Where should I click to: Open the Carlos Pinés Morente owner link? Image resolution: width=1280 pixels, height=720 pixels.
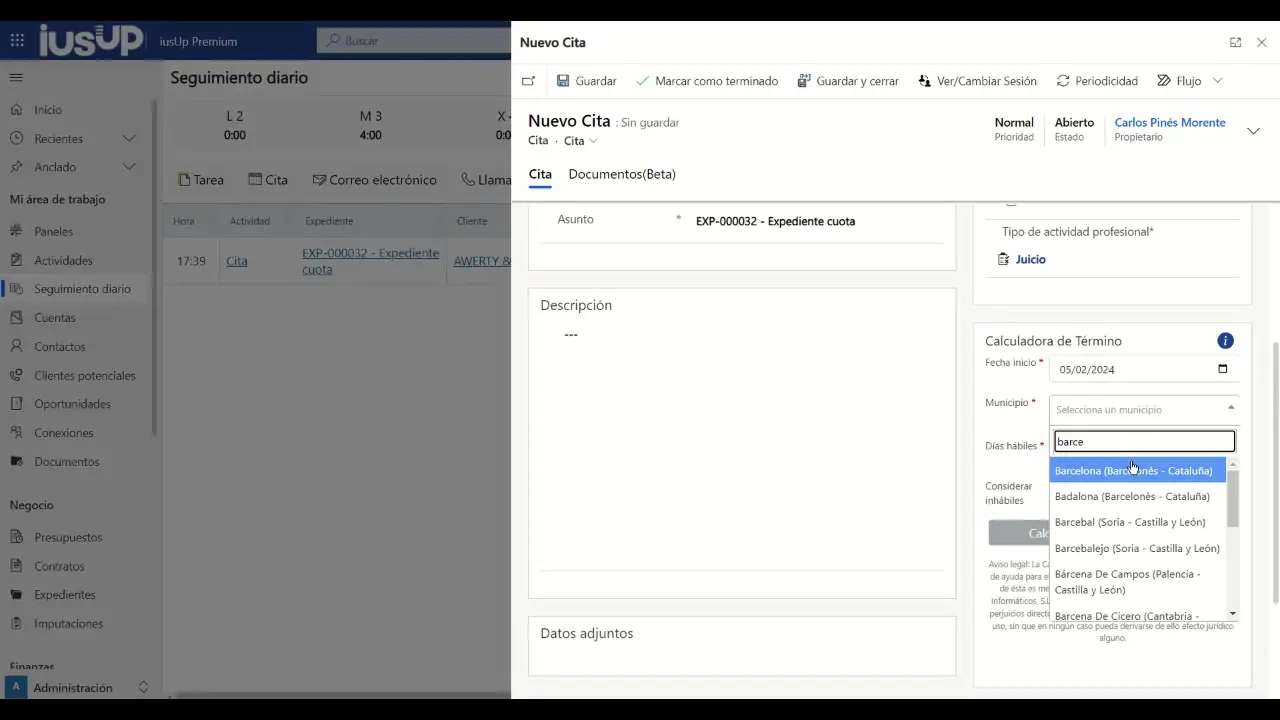(1169, 123)
